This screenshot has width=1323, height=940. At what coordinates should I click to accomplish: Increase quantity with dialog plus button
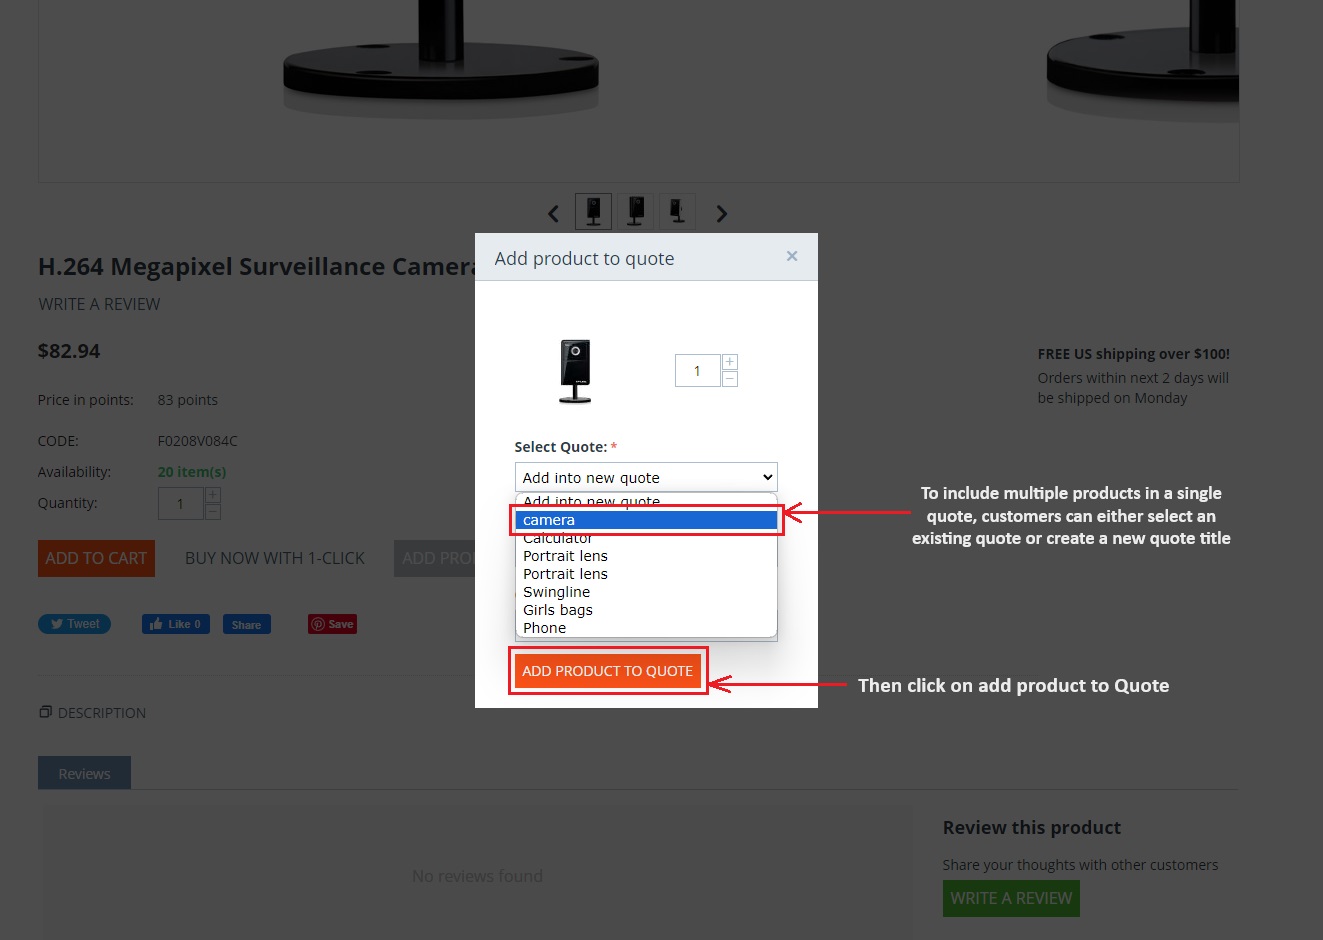point(730,362)
